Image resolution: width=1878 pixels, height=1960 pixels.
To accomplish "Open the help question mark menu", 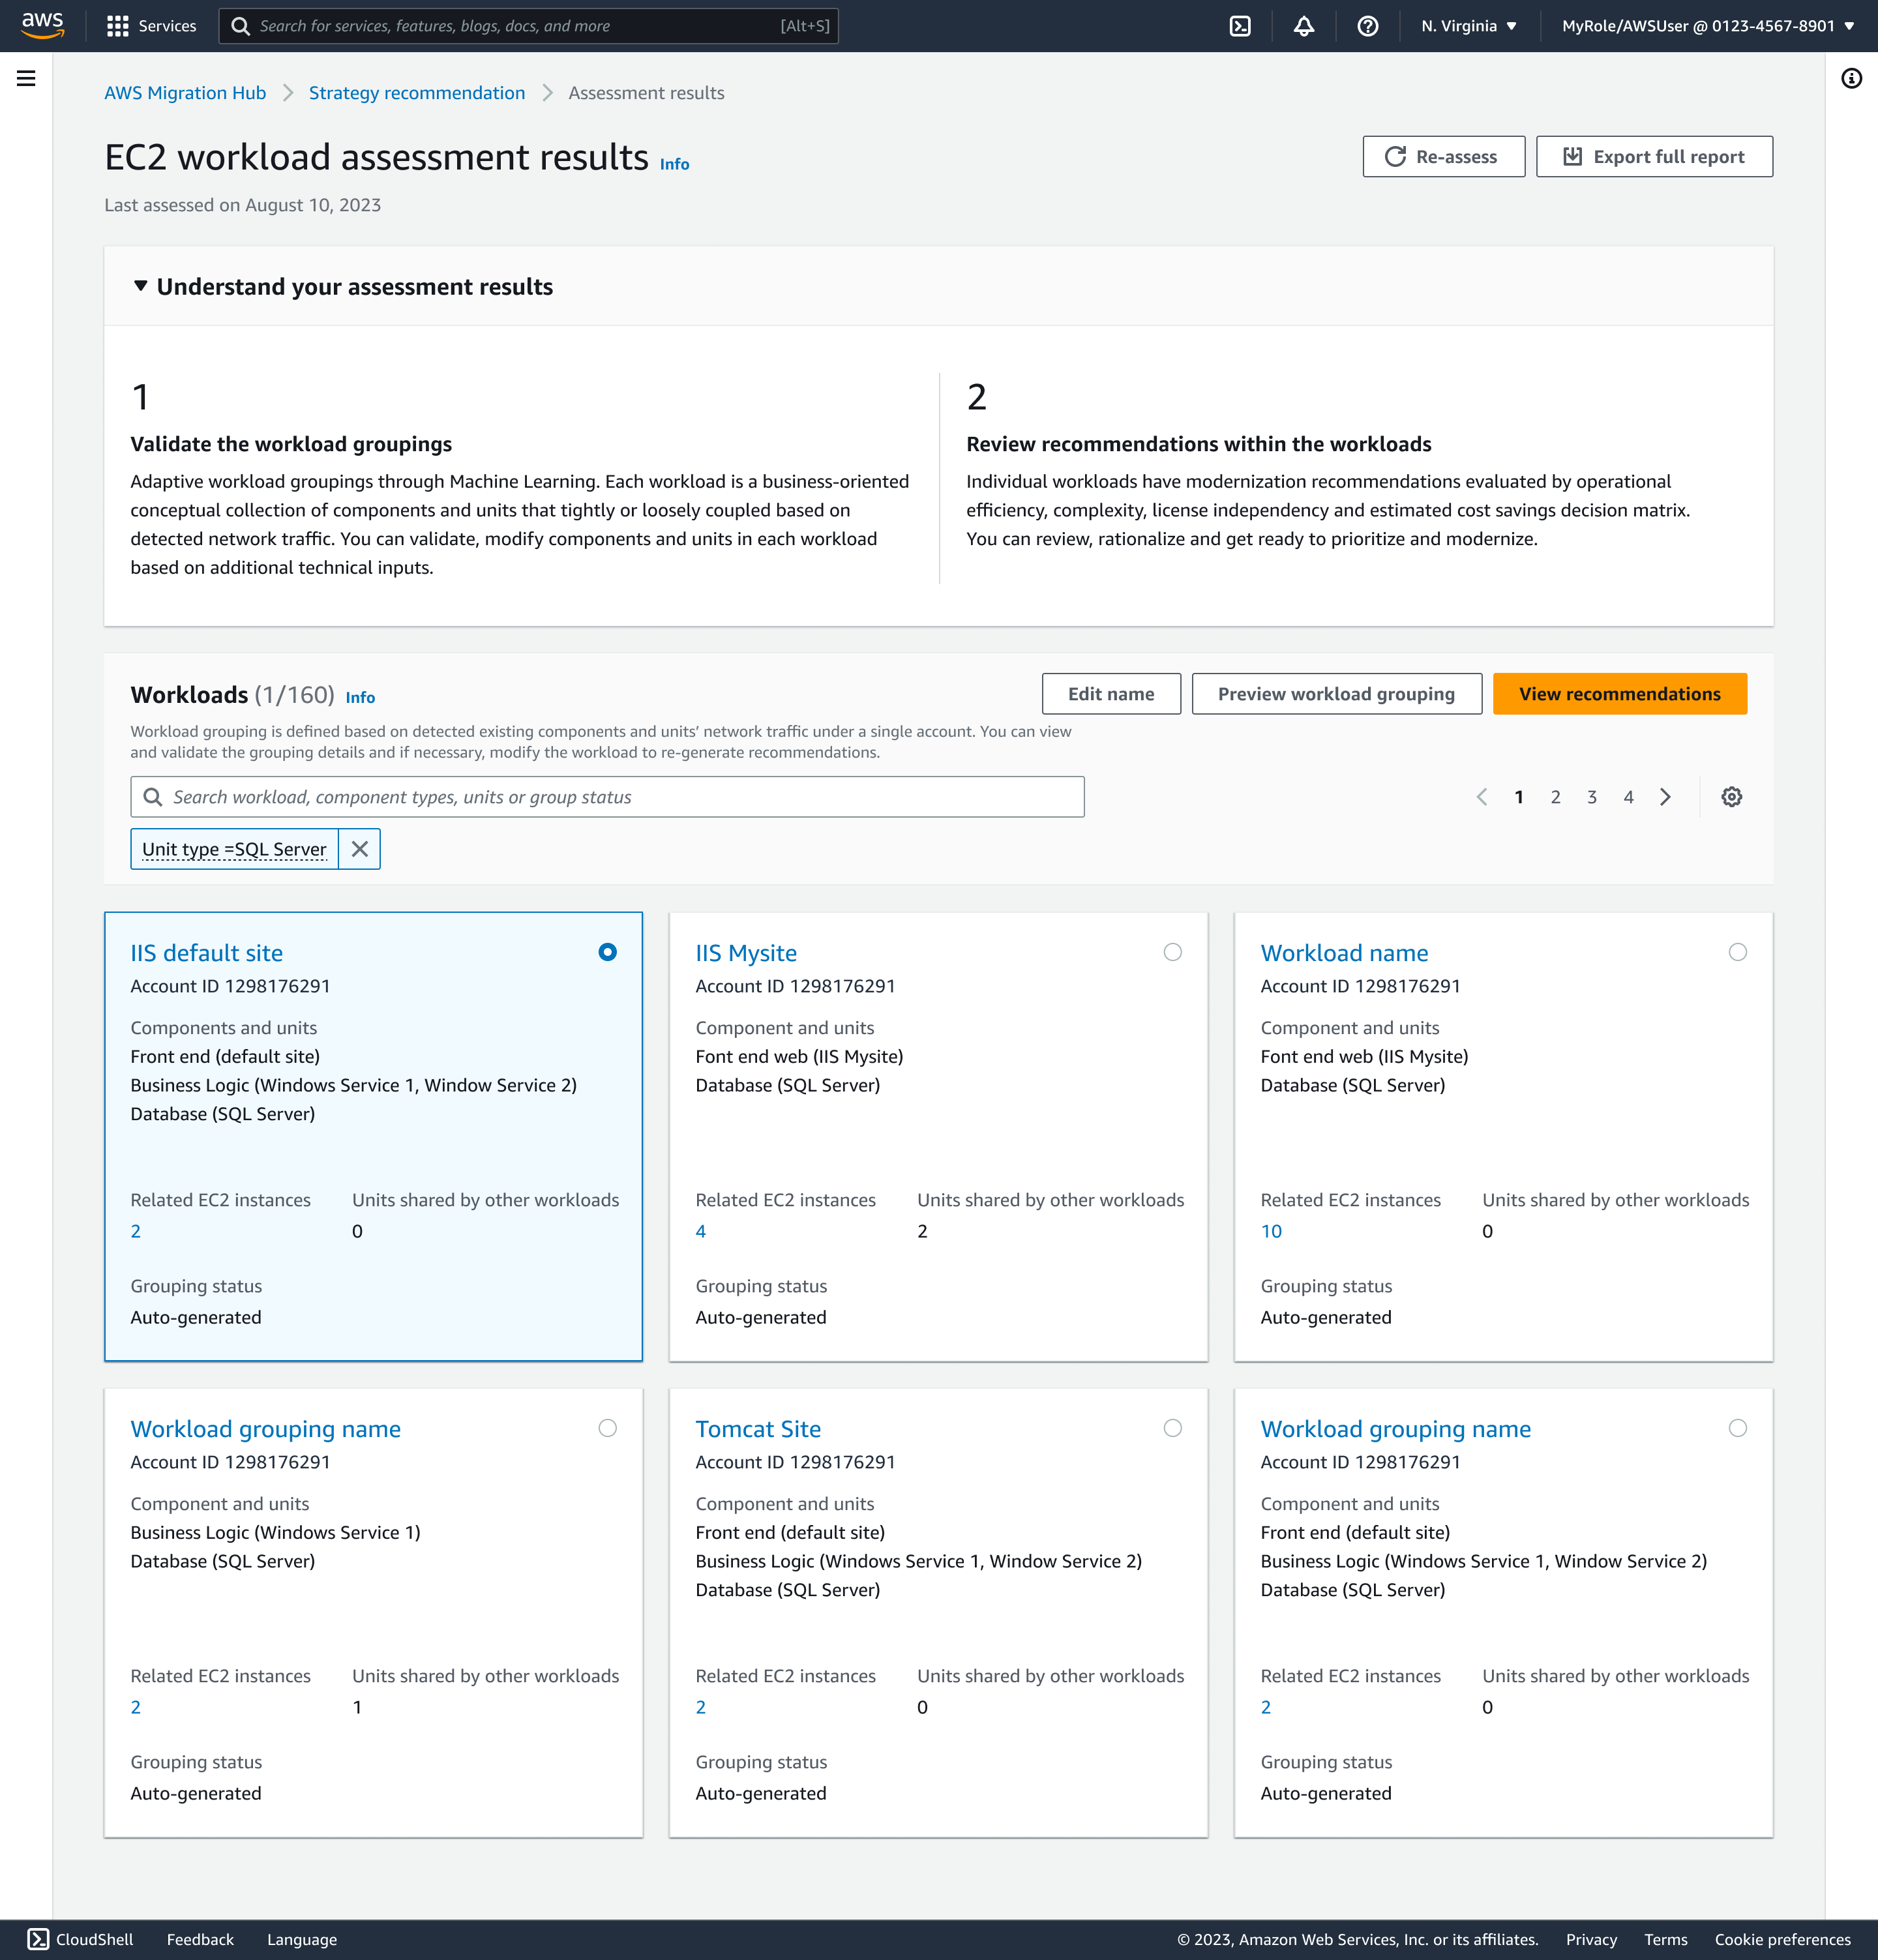I will coord(1368,26).
